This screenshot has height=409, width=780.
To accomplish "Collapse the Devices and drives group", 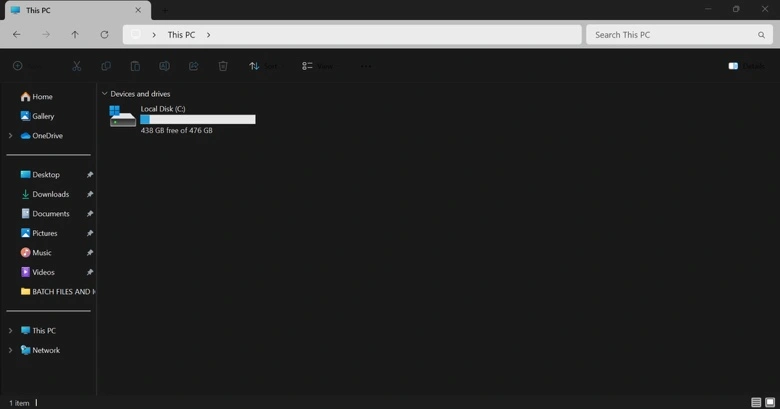I will [104, 94].
